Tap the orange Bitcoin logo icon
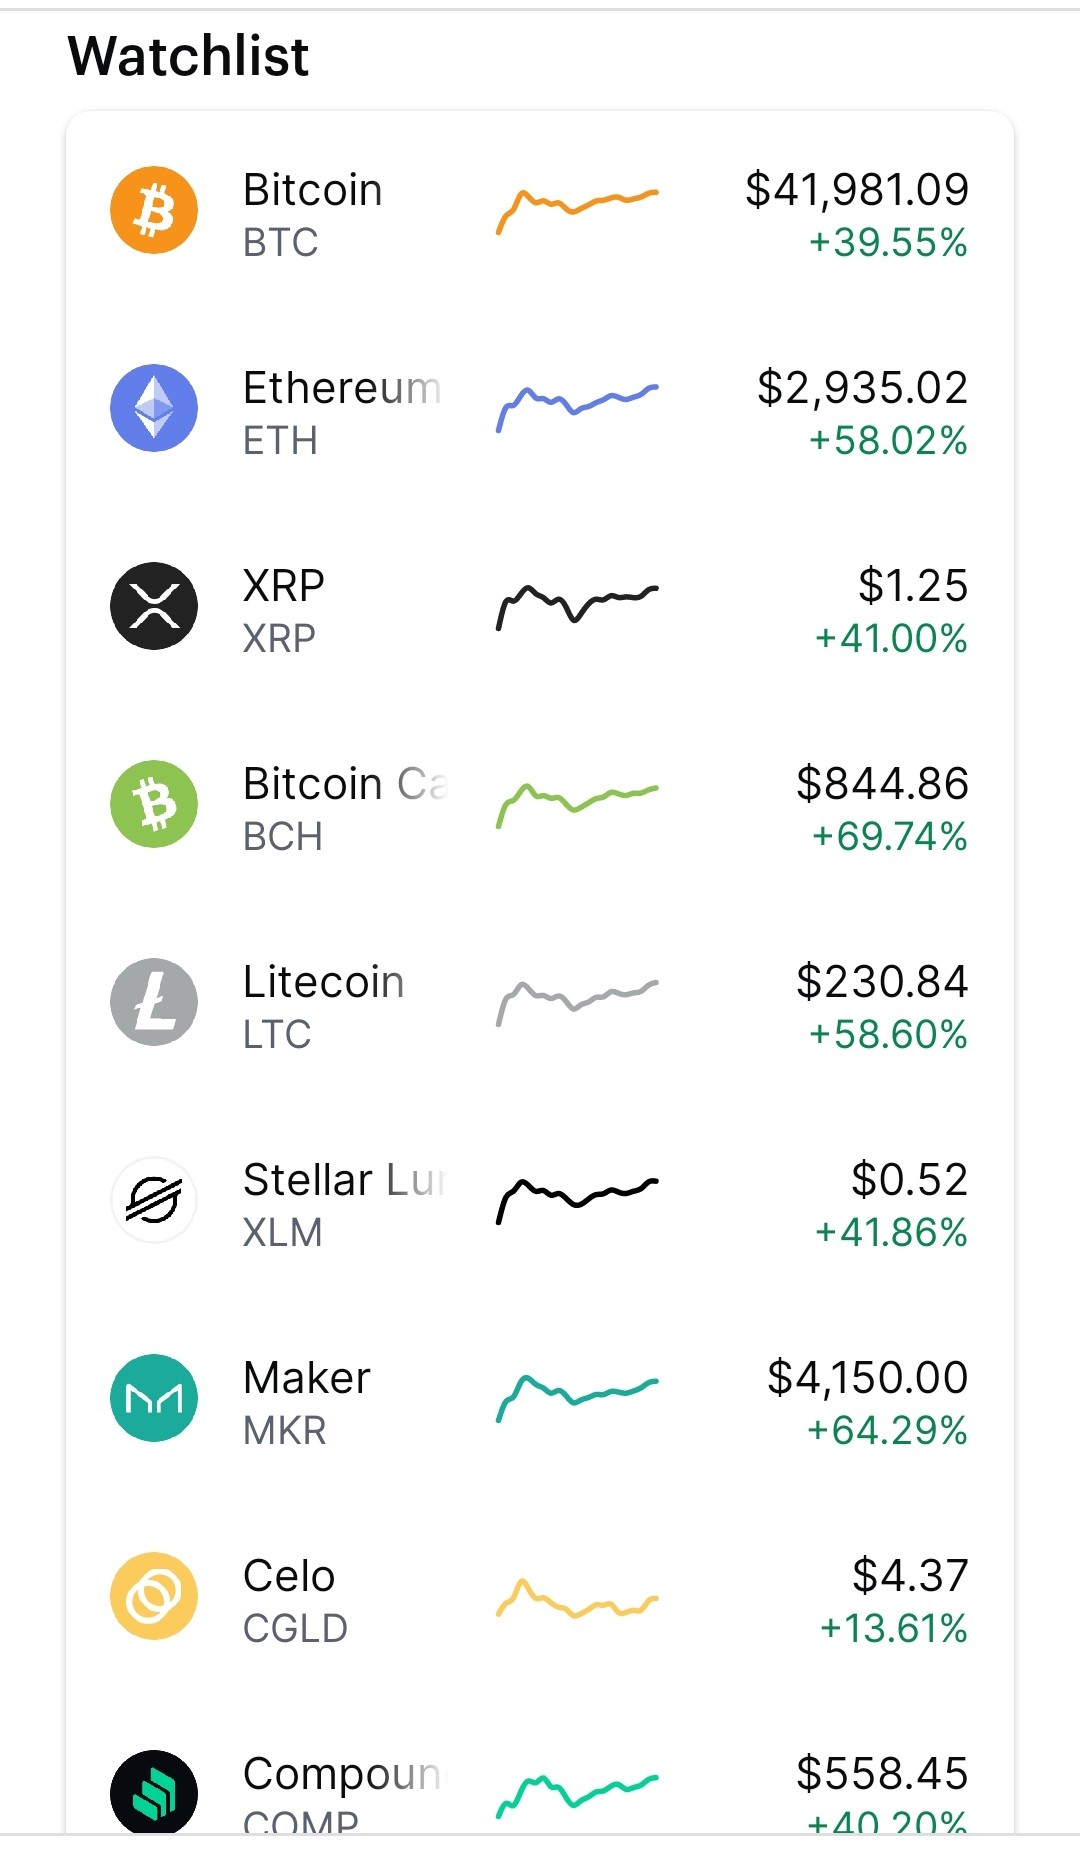 [x=154, y=210]
